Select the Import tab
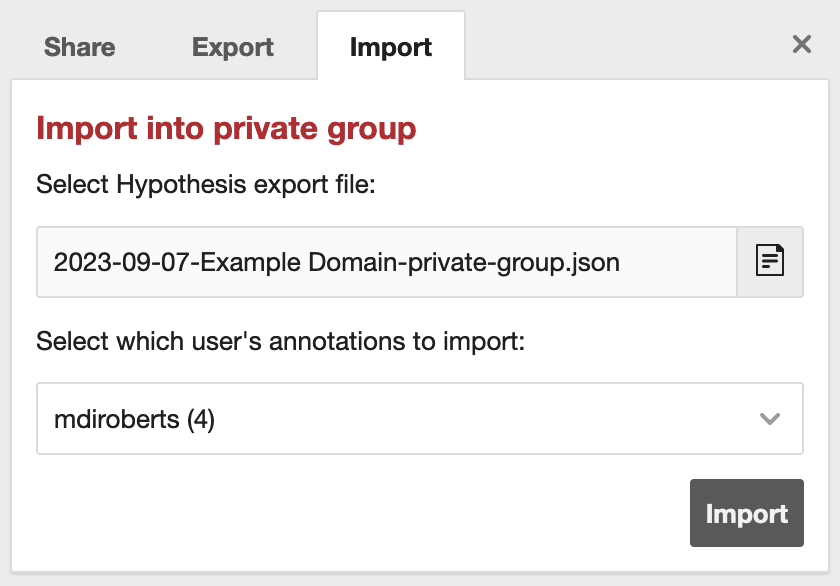The image size is (840, 586). tap(391, 45)
